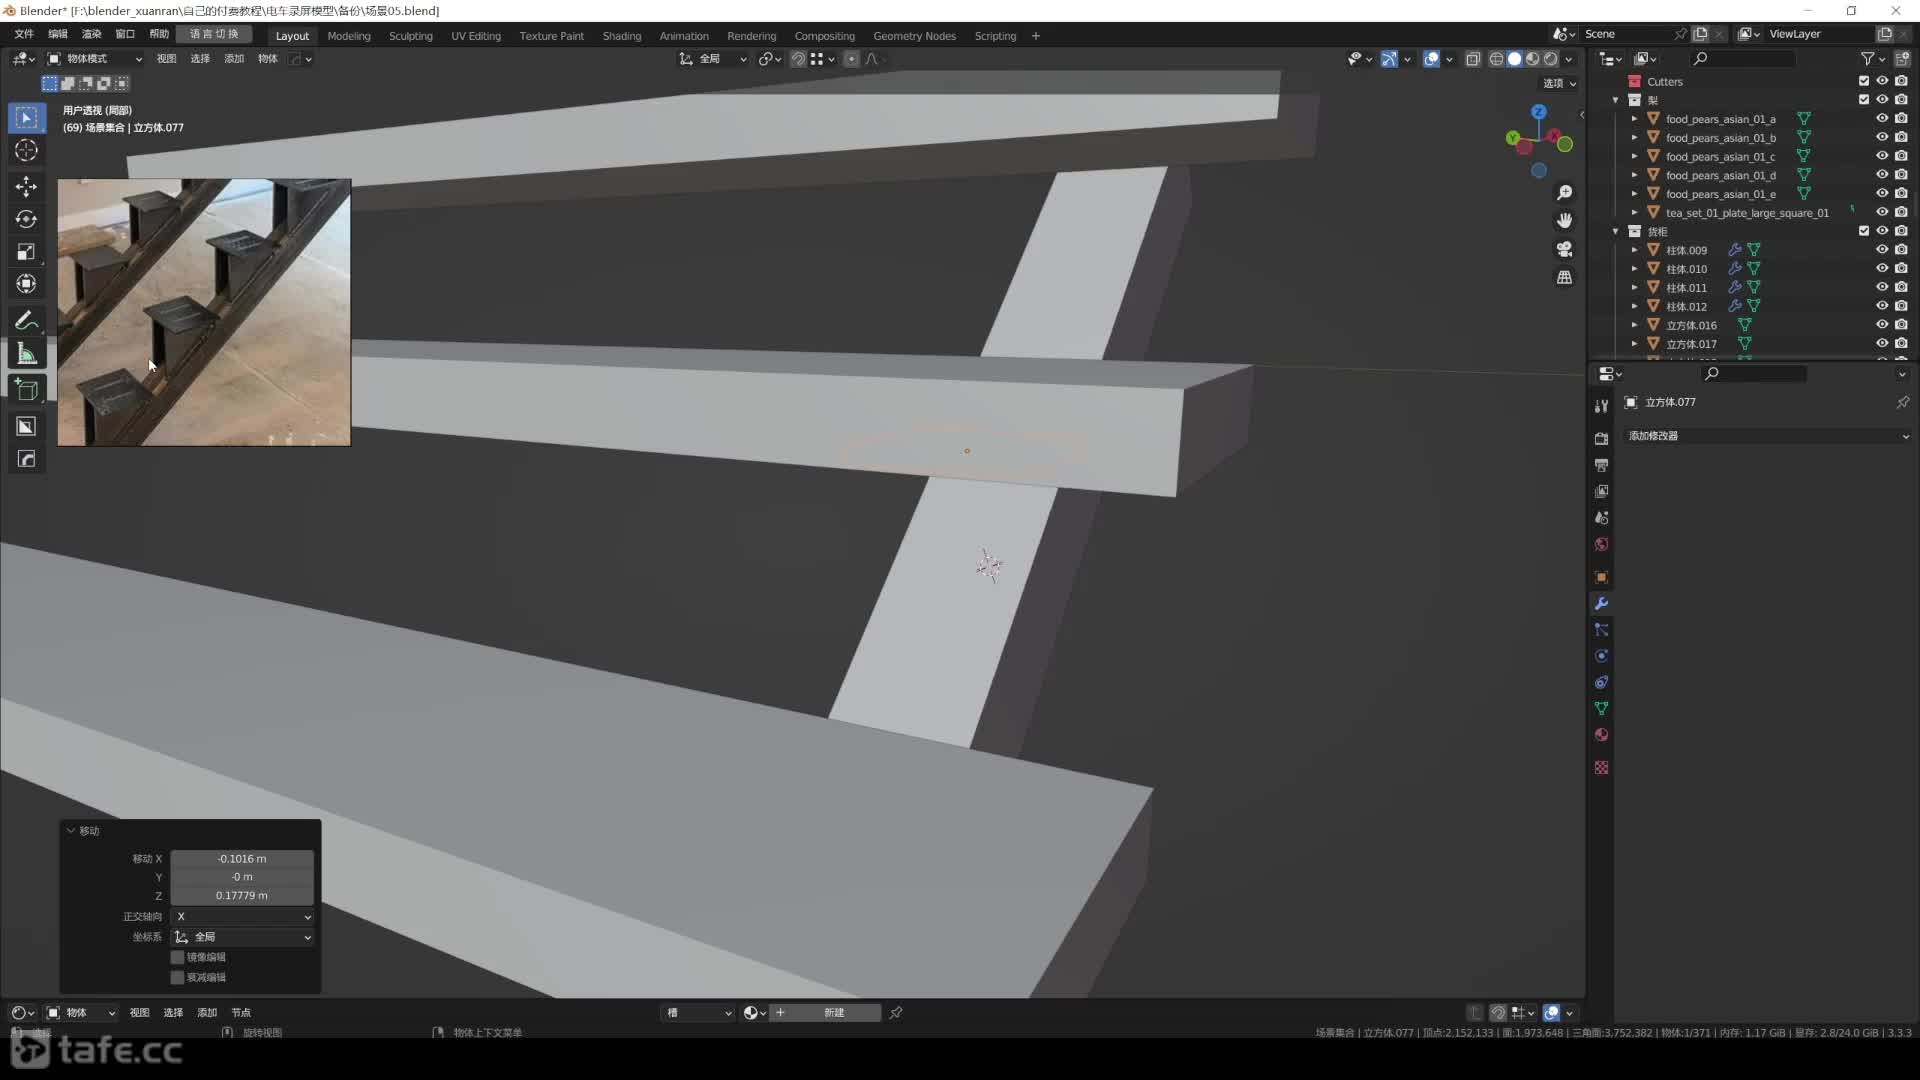Screen dimensions: 1920x1080
Task: Open the Physics properties tab
Action: (x=1601, y=656)
